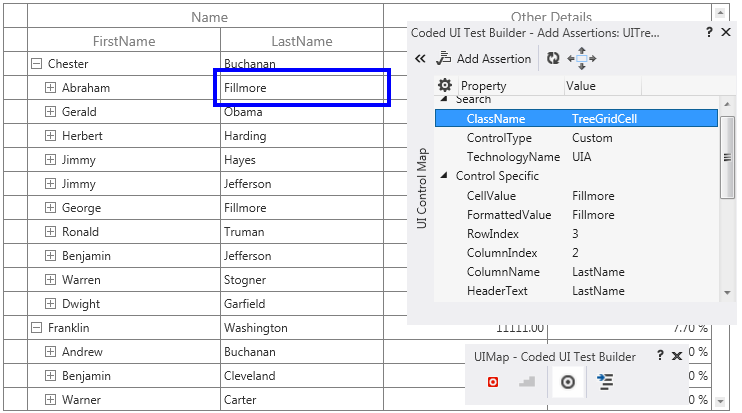
Task: Click the navigation arrows crosshair icon
Action: click(x=582, y=59)
